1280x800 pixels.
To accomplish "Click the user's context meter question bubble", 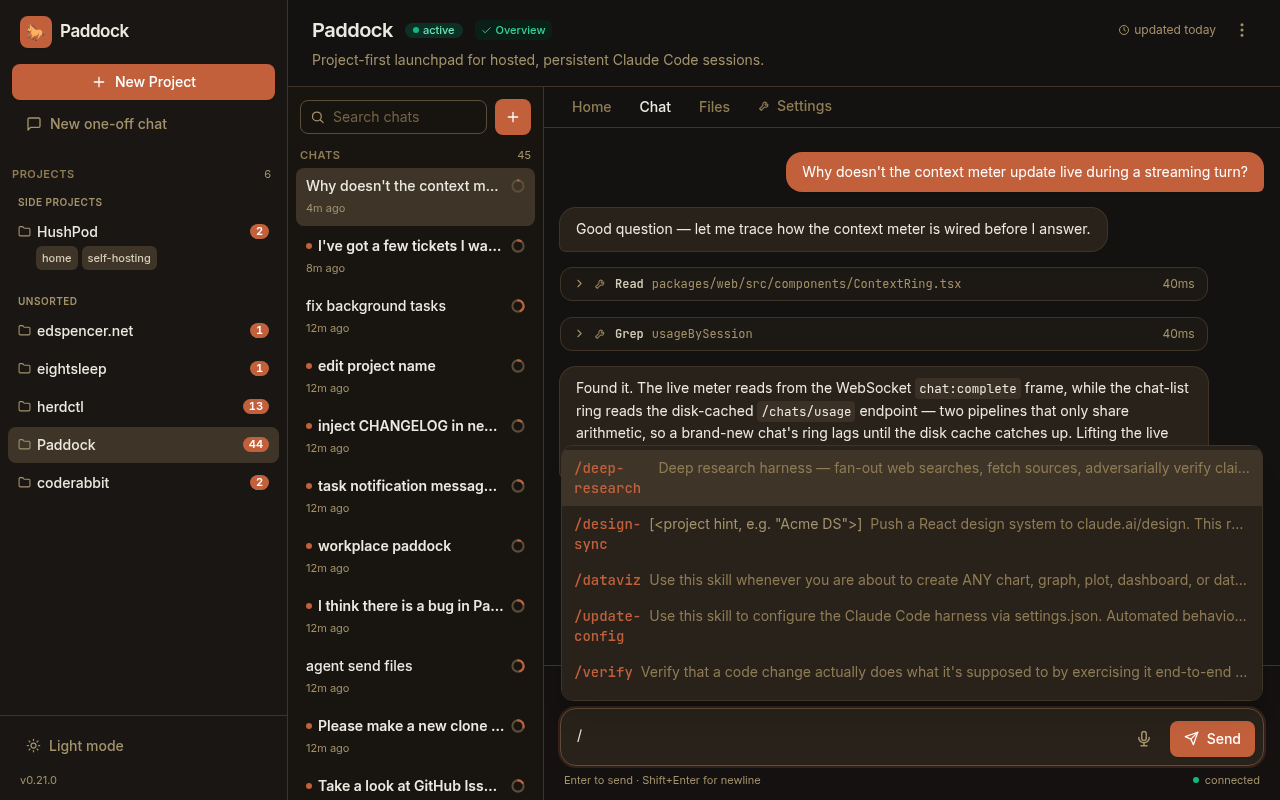I will (x=1025, y=172).
